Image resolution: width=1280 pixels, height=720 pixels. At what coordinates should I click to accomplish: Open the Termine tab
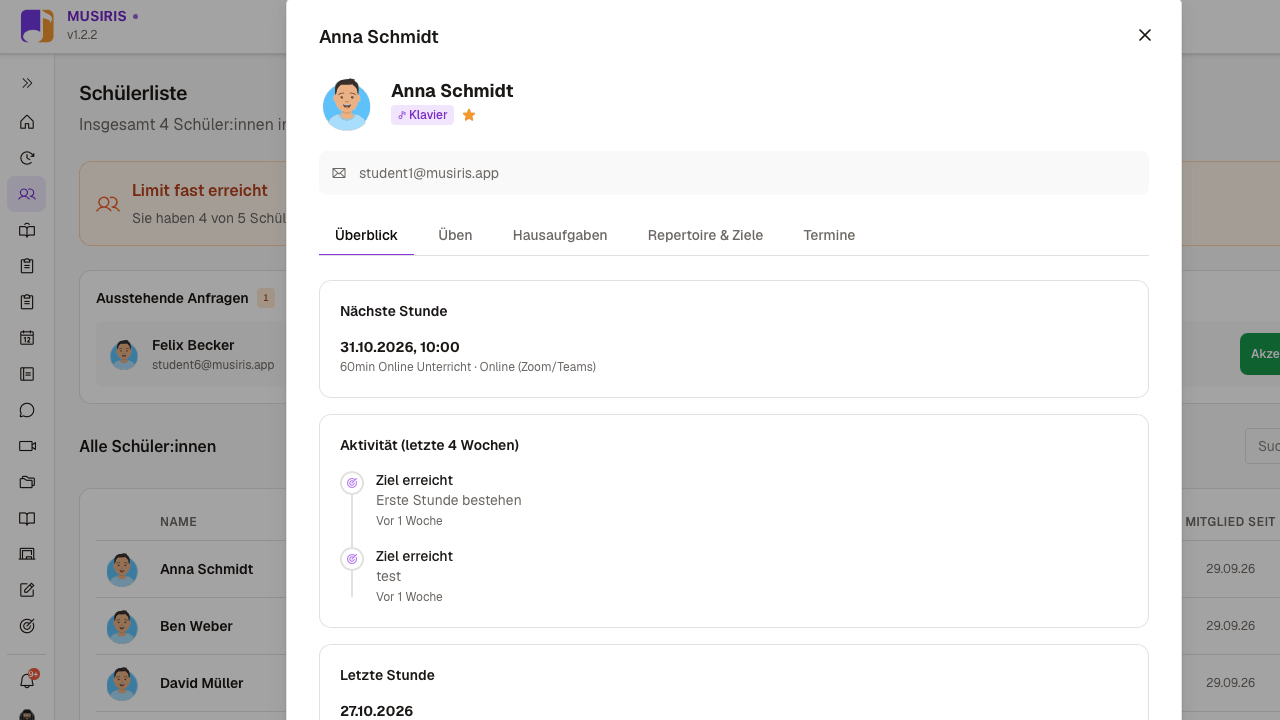coord(829,235)
